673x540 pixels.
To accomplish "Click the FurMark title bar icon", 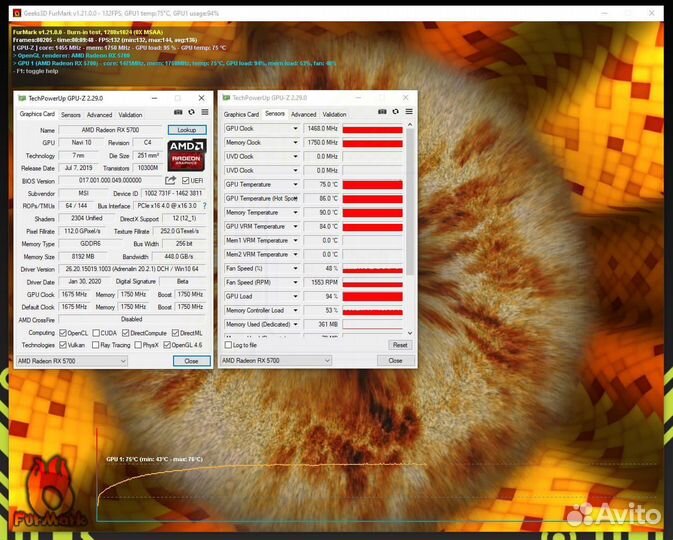I will click(16, 13).
